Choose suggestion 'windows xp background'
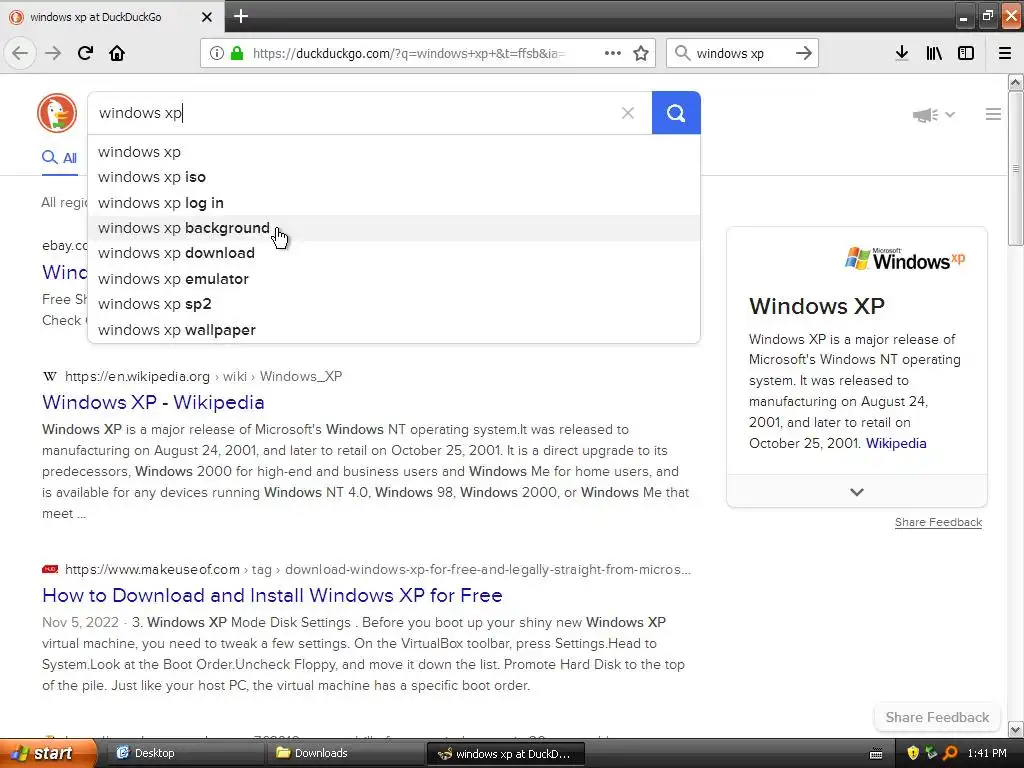Image resolution: width=1024 pixels, height=768 pixels. [394, 228]
